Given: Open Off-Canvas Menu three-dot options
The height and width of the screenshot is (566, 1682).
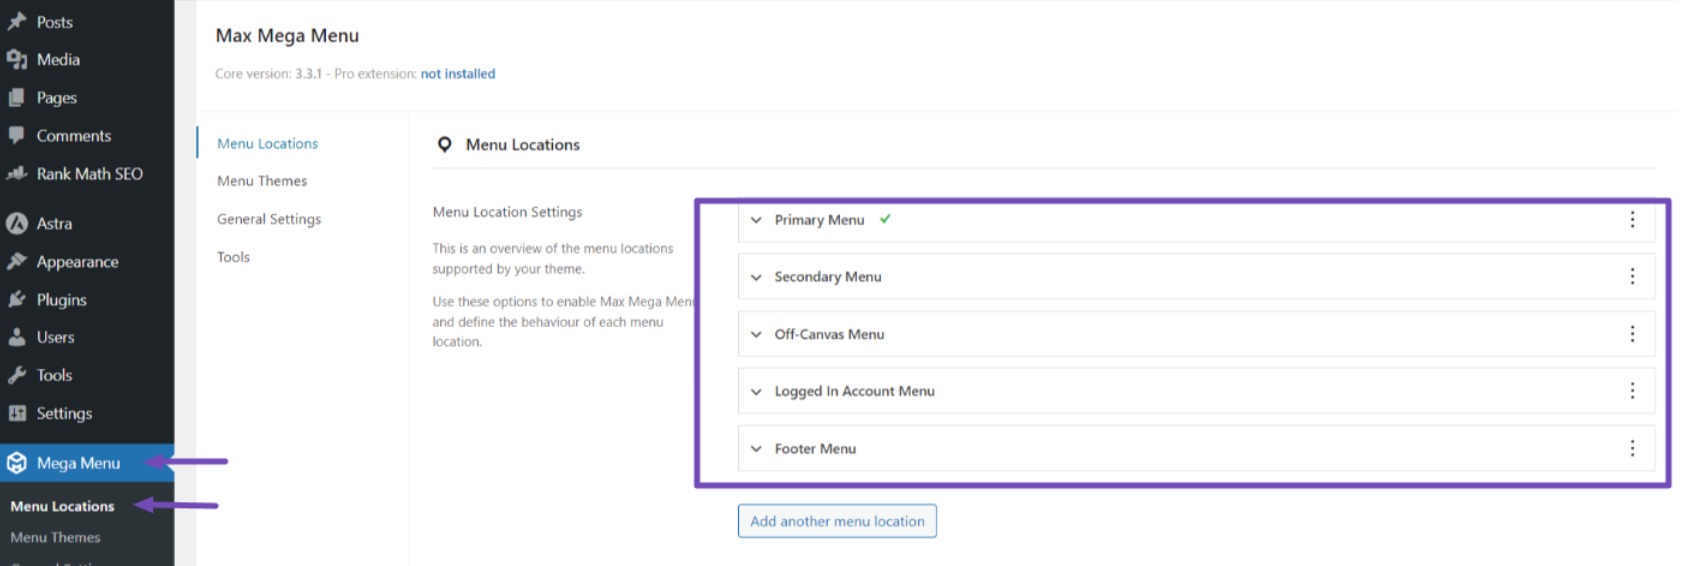Looking at the screenshot, I should click(x=1632, y=334).
